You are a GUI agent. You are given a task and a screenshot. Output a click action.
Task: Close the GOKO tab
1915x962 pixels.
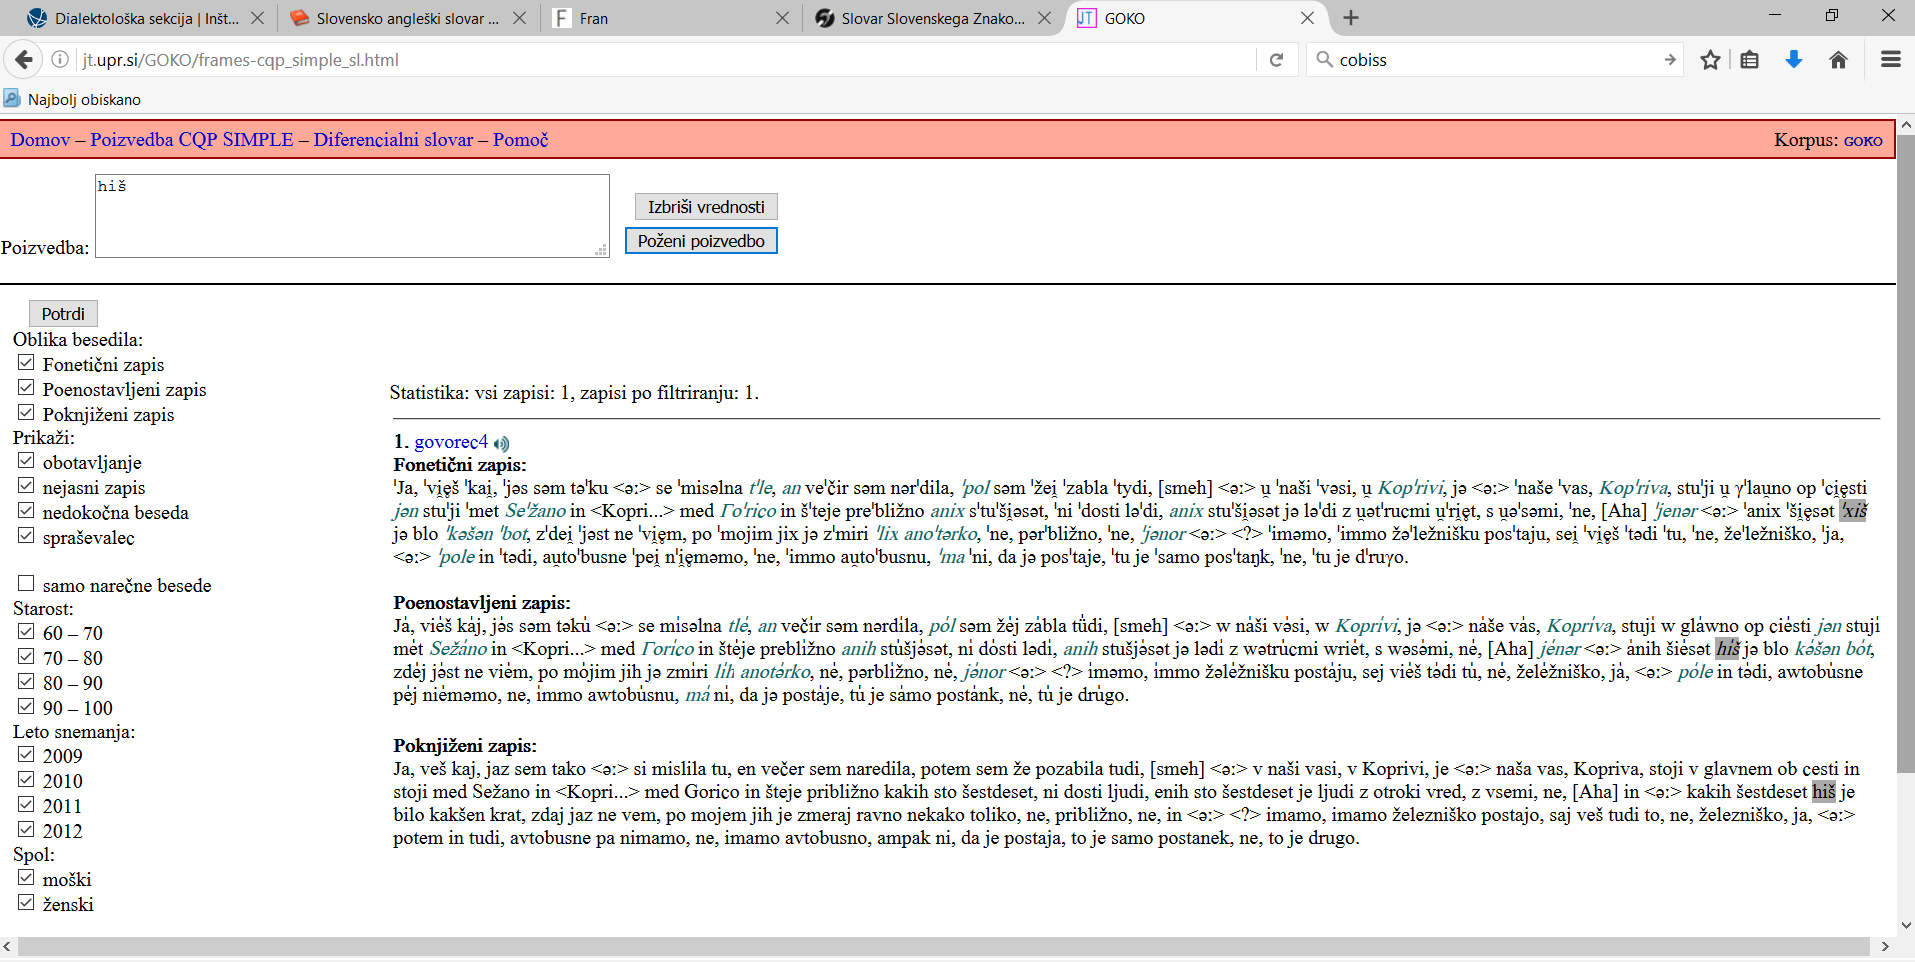[x=1307, y=18]
